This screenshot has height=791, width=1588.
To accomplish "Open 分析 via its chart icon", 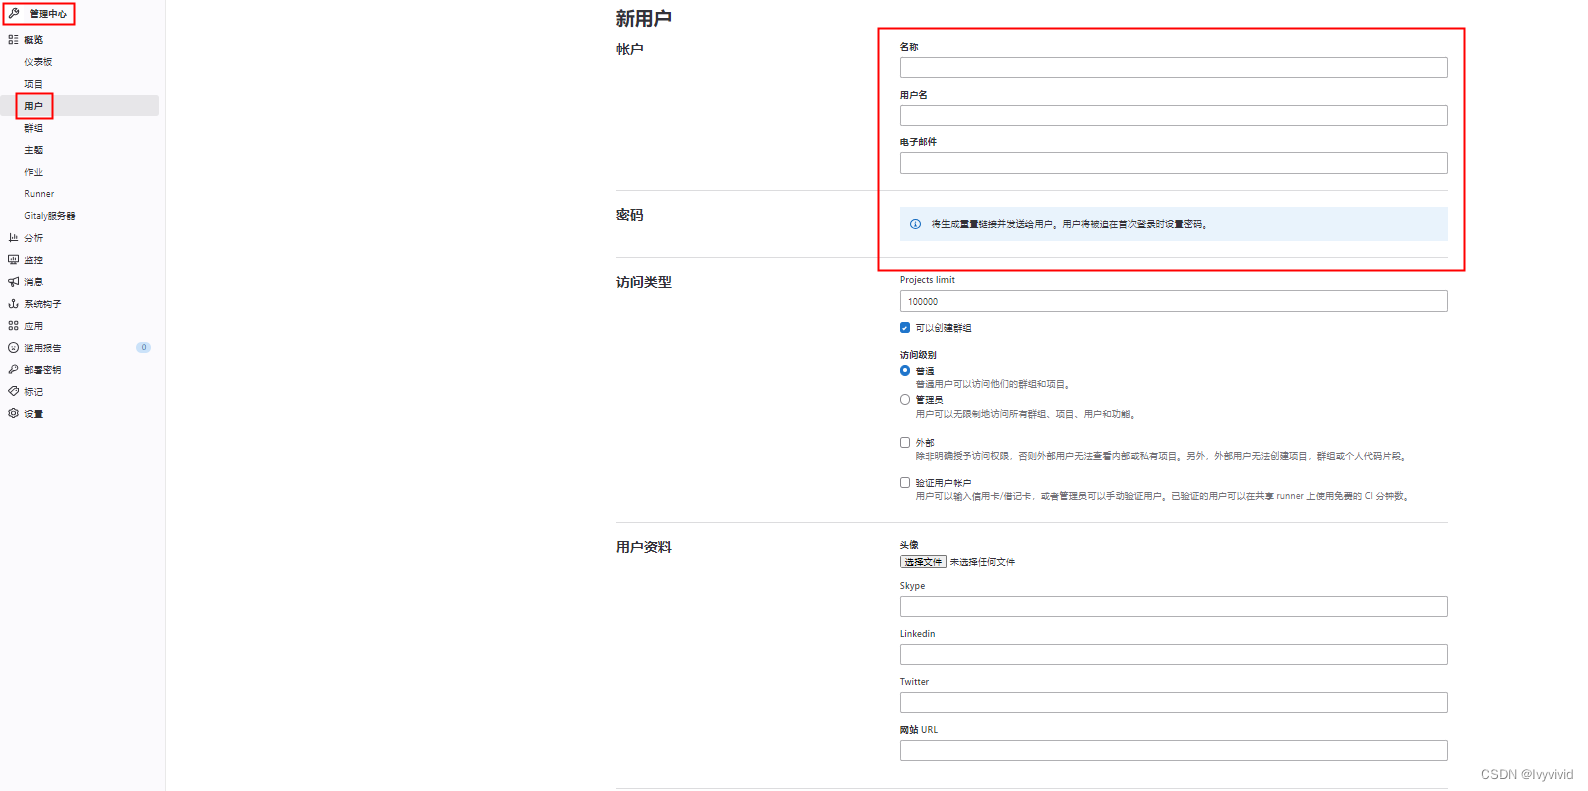I will [13, 238].
